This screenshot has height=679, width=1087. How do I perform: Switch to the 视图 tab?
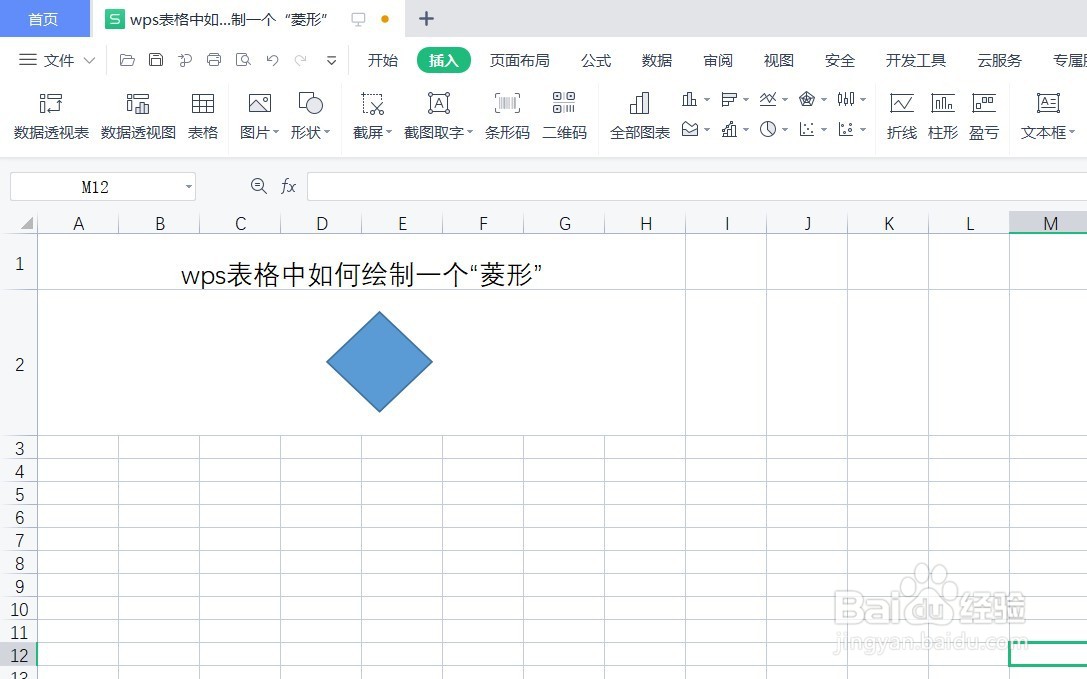tap(779, 60)
